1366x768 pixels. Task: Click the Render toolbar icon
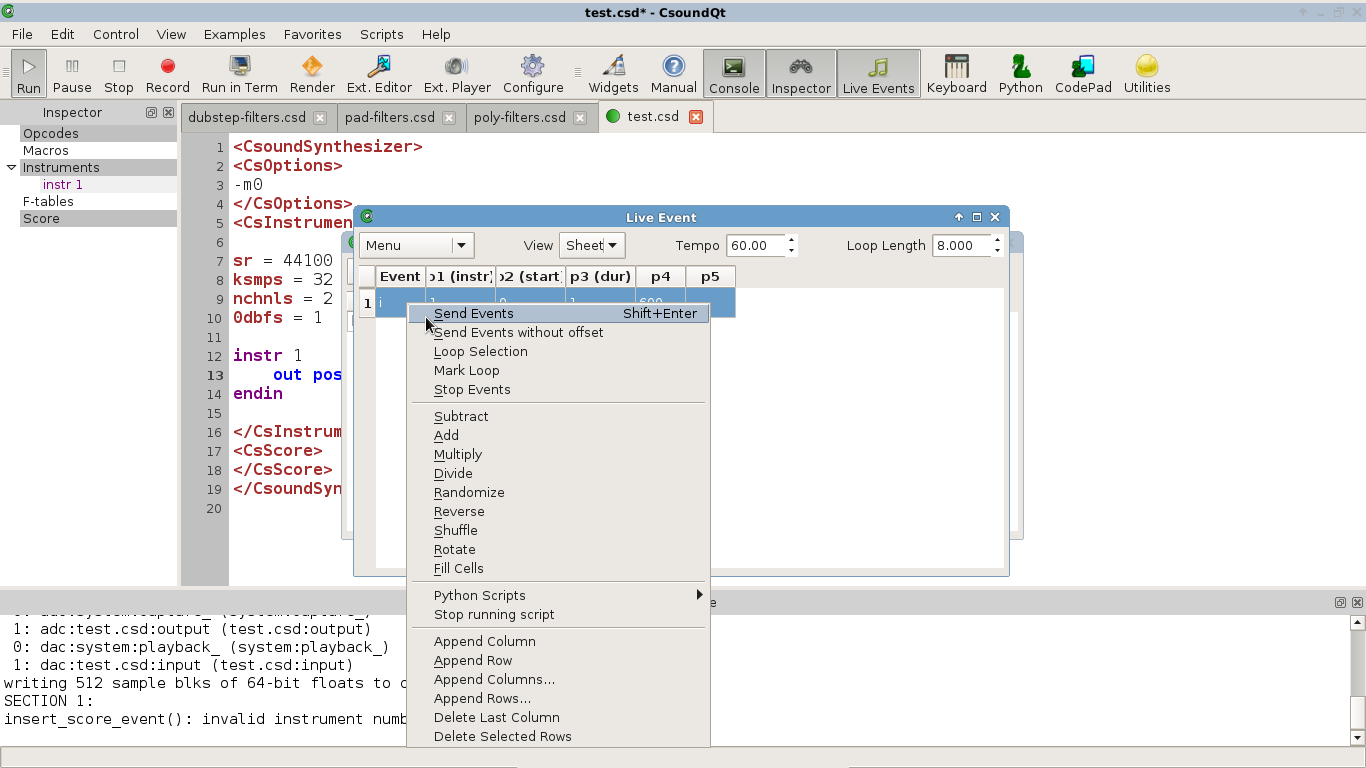pos(312,73)
